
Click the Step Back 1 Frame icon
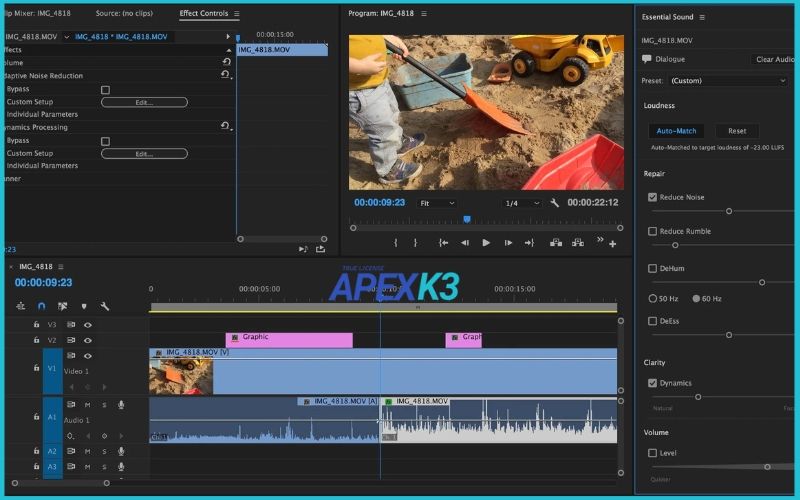[465, 243]
